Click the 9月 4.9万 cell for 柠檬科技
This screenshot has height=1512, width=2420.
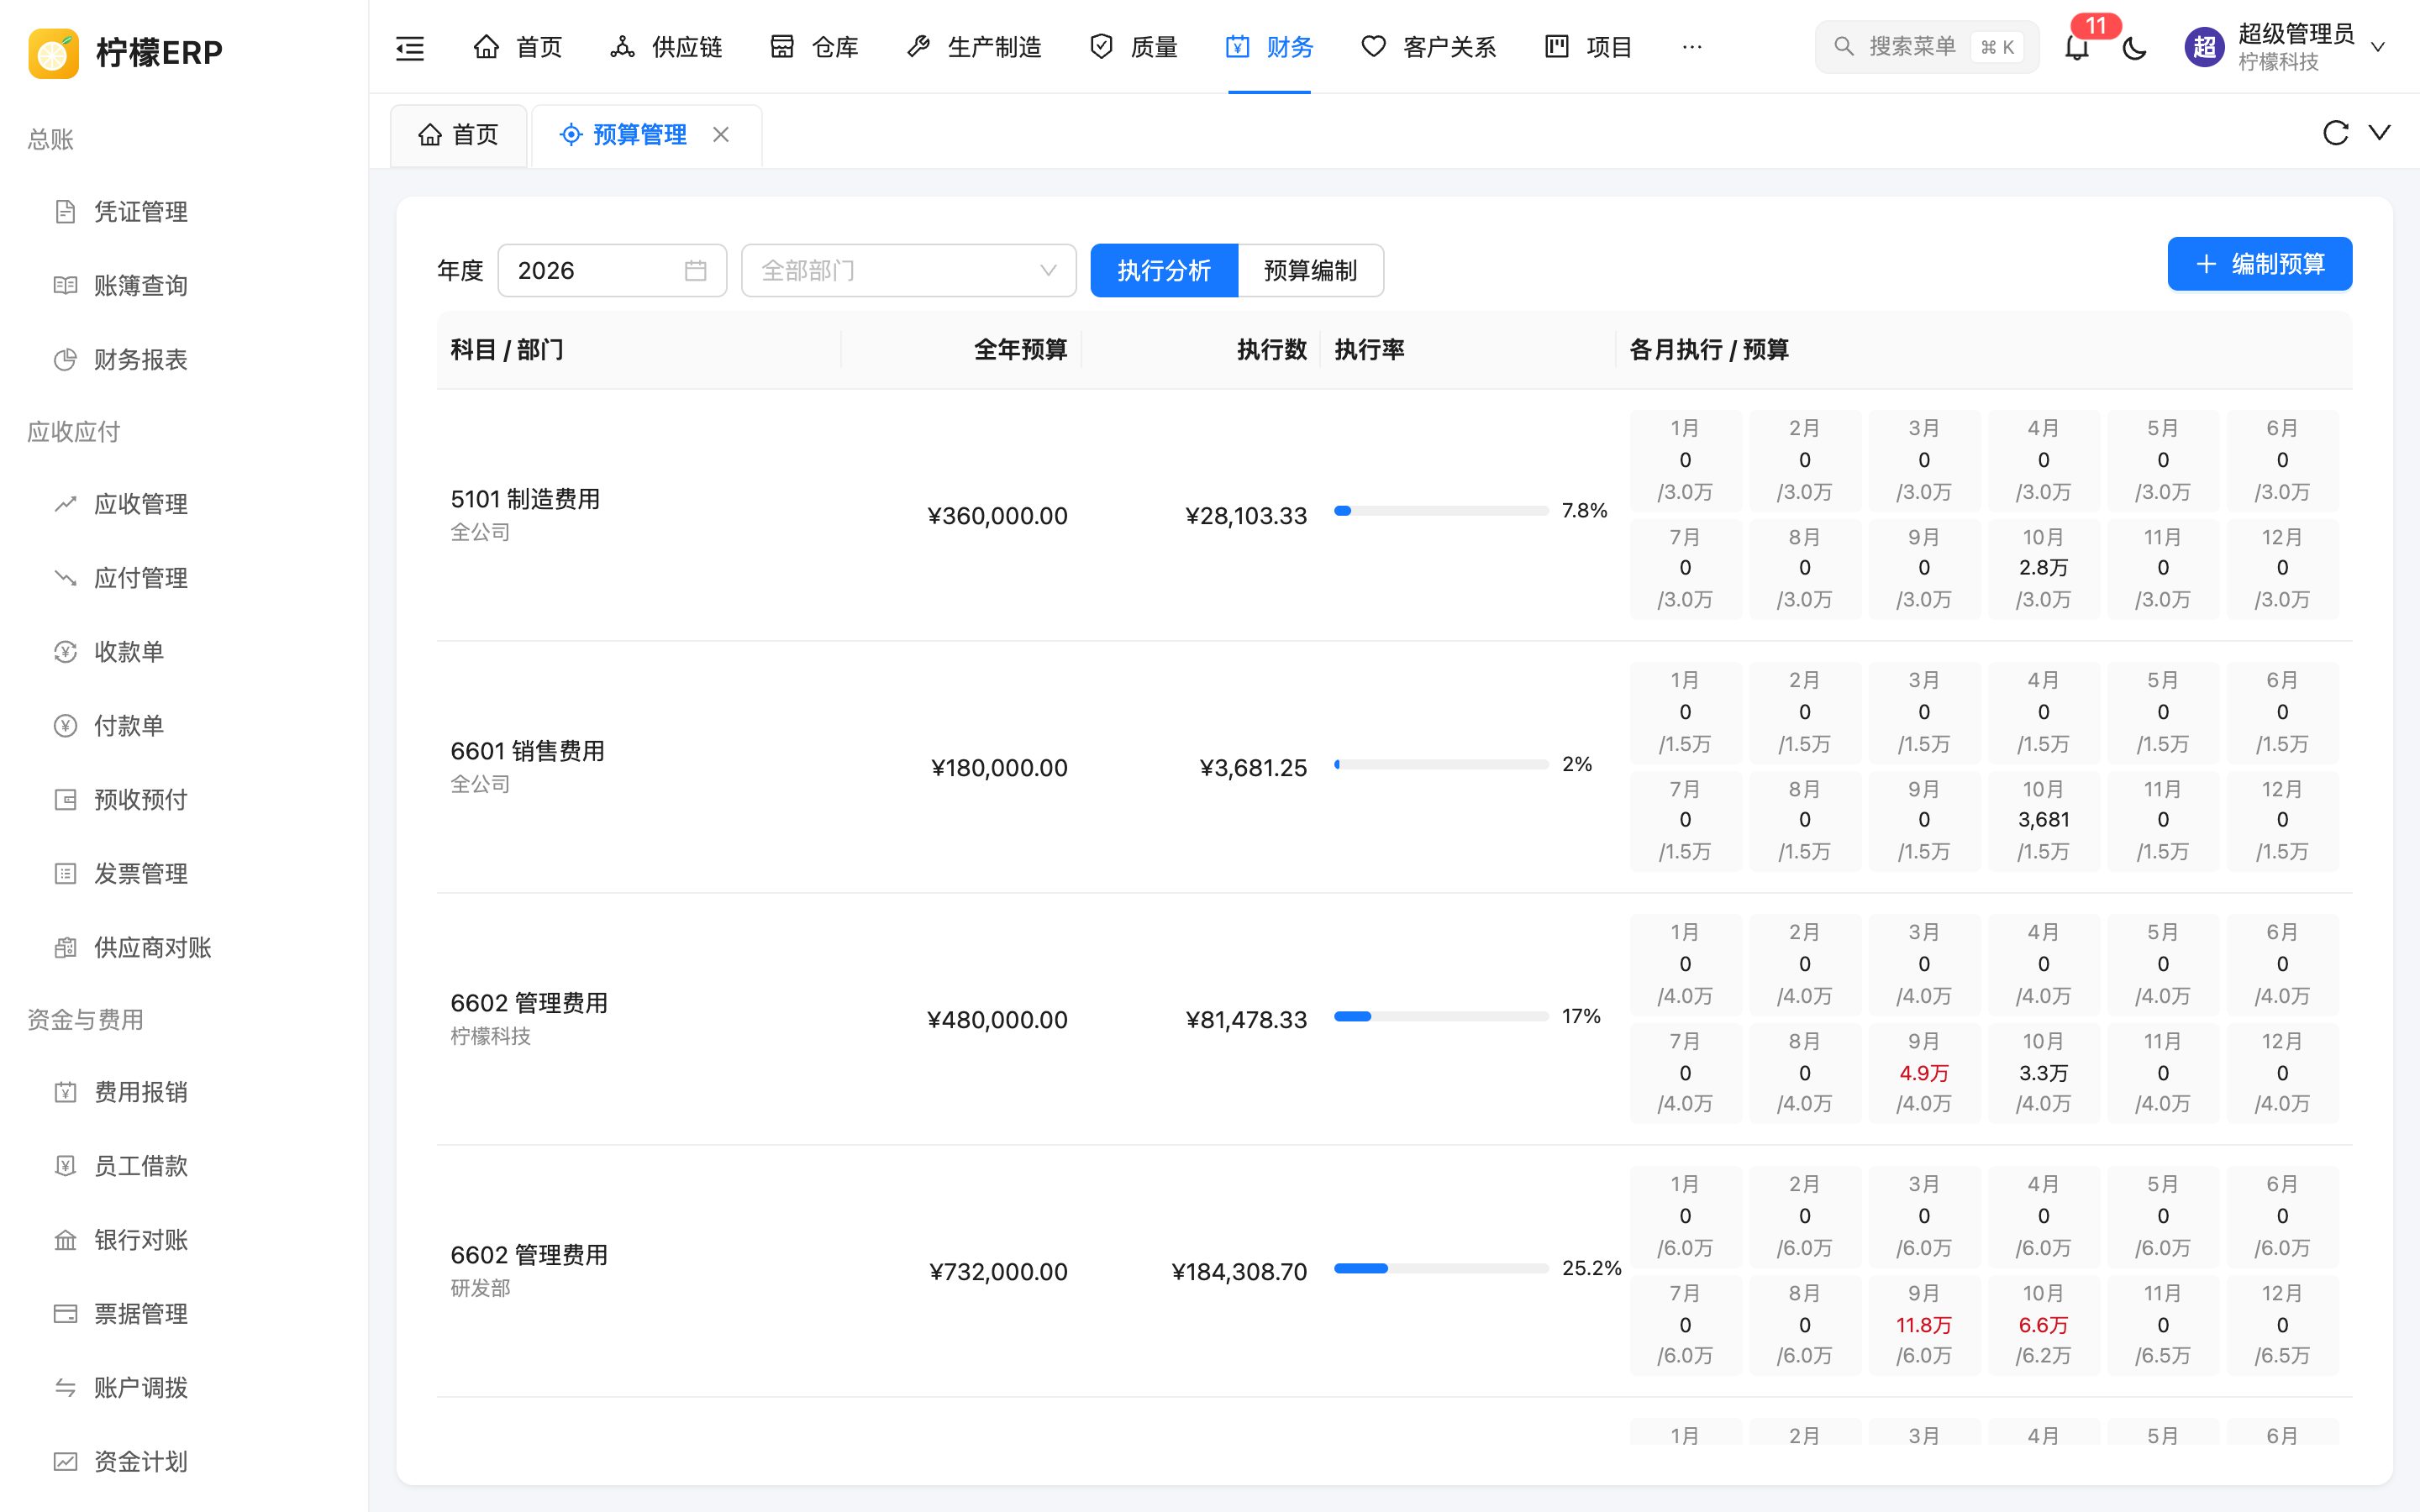coord(1924,1072)
